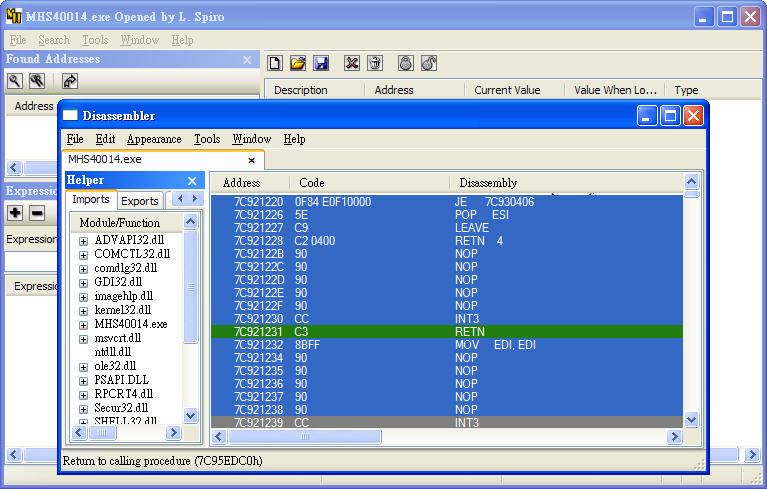Click the closed padlock lock icon
767x489 pixels.
click(406, 63)
